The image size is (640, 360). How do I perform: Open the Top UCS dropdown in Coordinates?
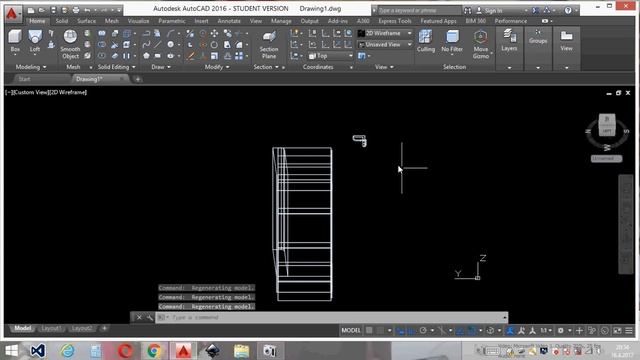pyautogui.click(x=330, y=56)
